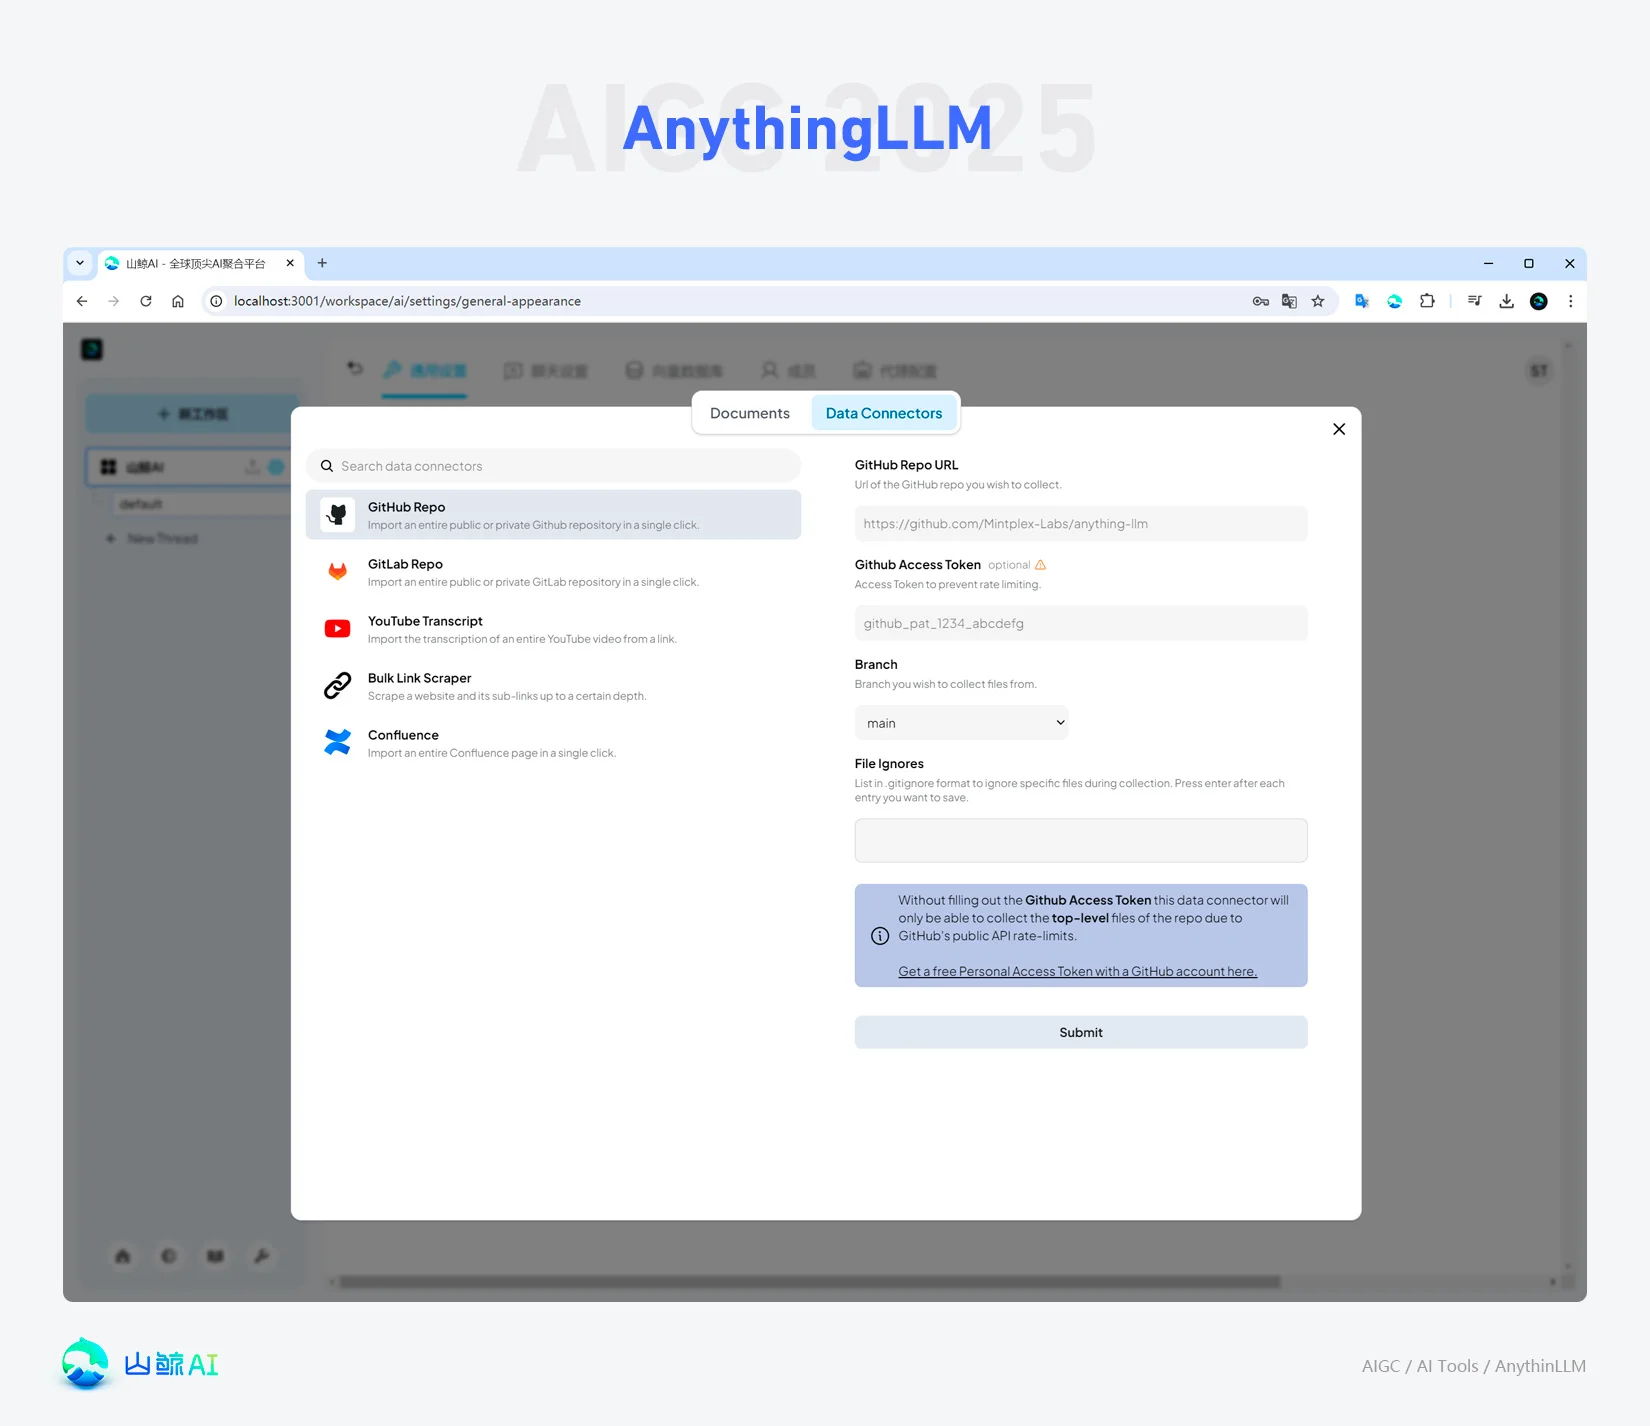The height and width of the screenshot is (1426, 1650).
Task: Bookmark this page with the star
Action: (1318, 301)
